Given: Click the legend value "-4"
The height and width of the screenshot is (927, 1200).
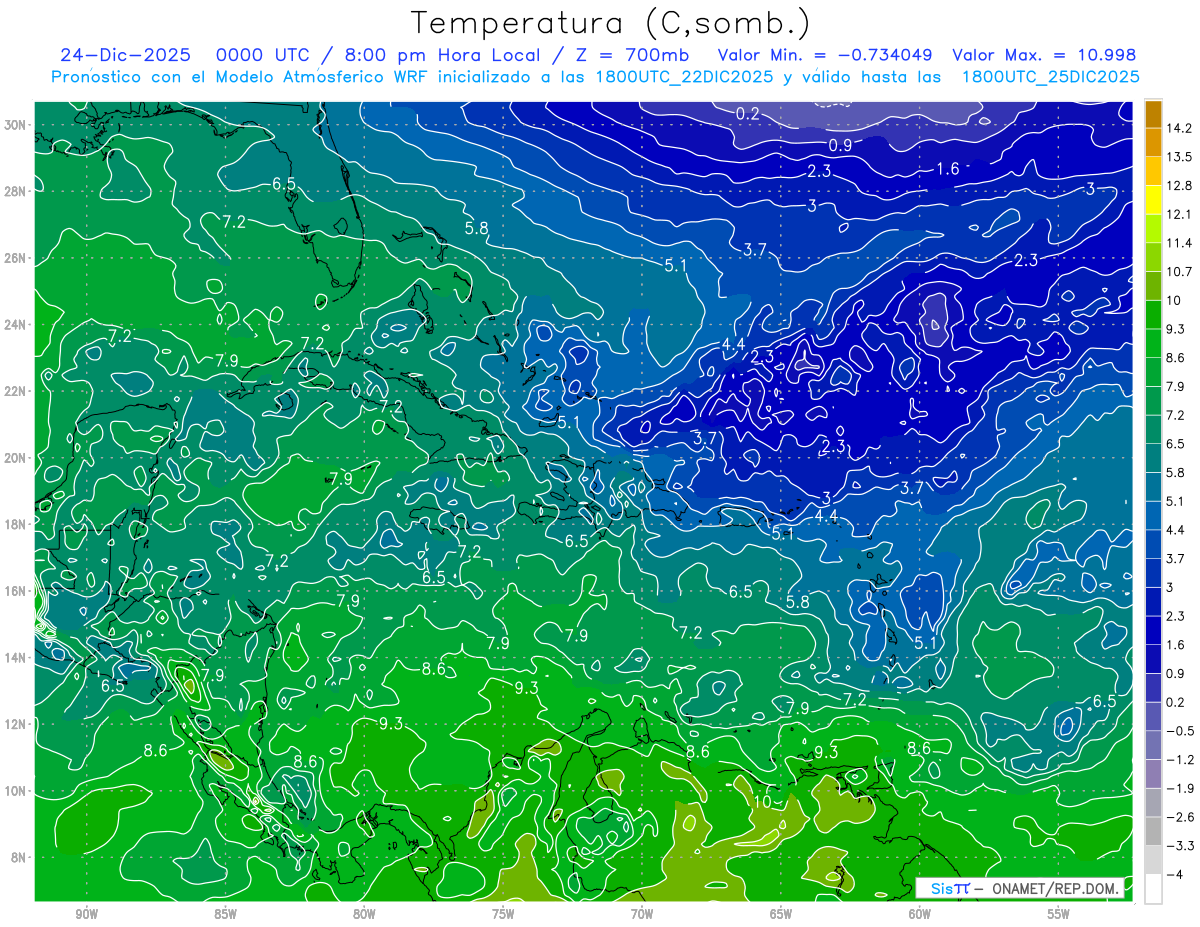Looking at the screenshot, I should pyautogui.click(x=1174, y=875).
